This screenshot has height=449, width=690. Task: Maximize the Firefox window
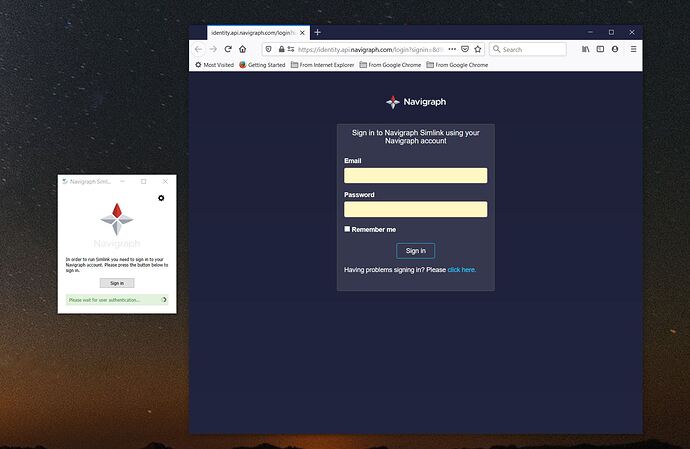pyautogui.click(x=611, y=32)
